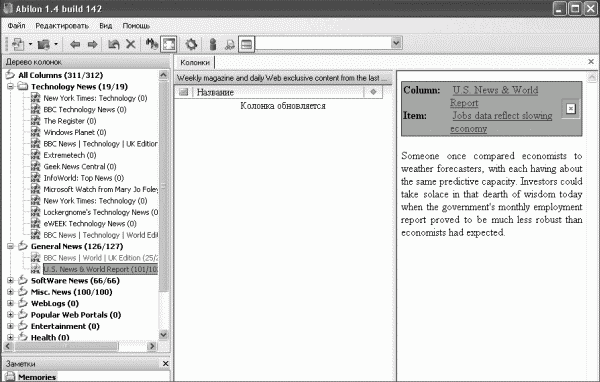This screenshot has height=382, width=600.
Task: Click the find users toolbar icon
Action: pos(230,45)
